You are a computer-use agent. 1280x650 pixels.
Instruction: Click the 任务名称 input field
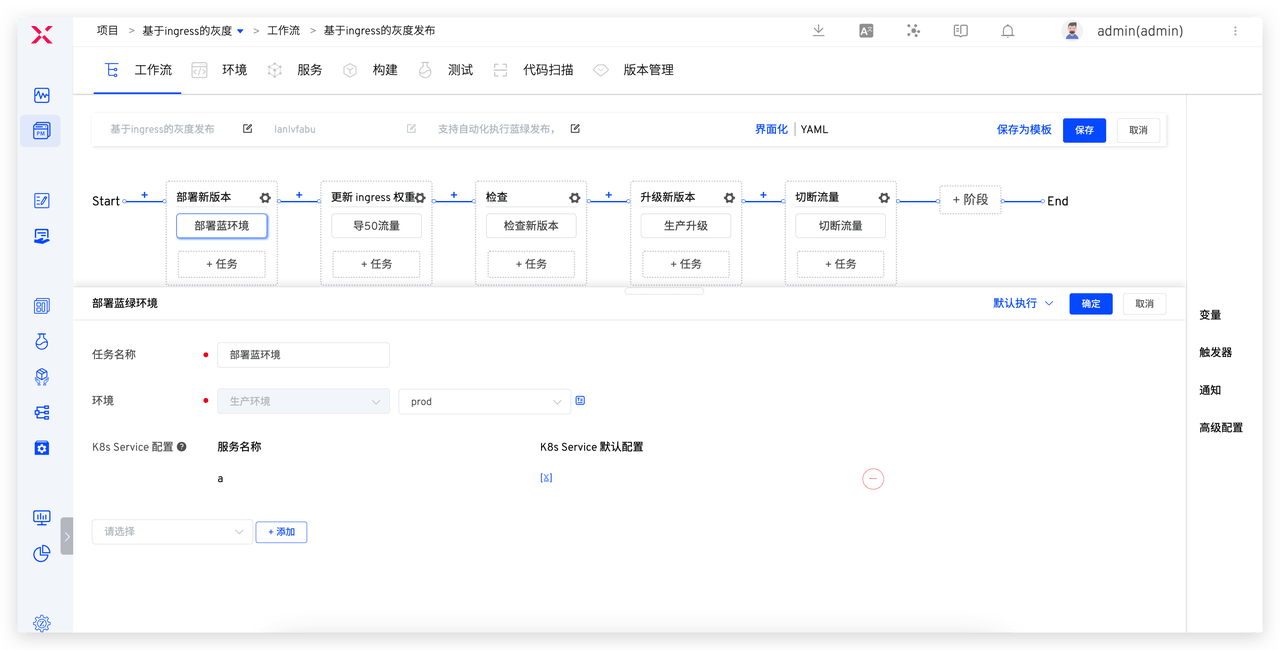[303, 355]
